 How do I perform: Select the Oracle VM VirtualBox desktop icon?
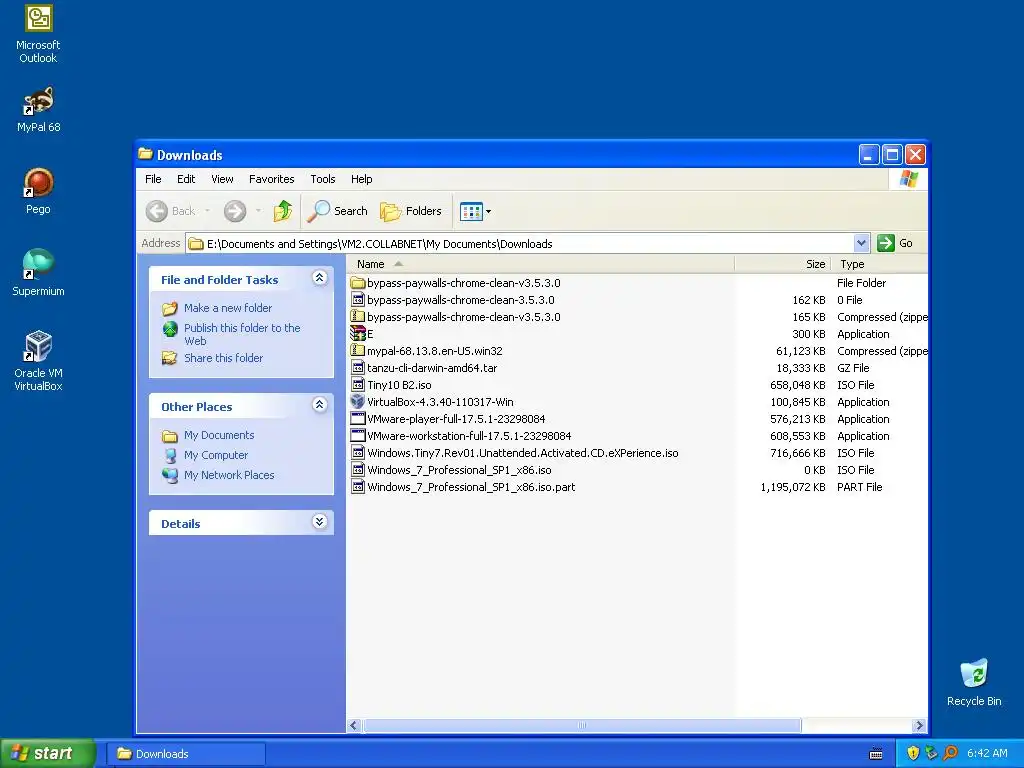pos(38,360)
